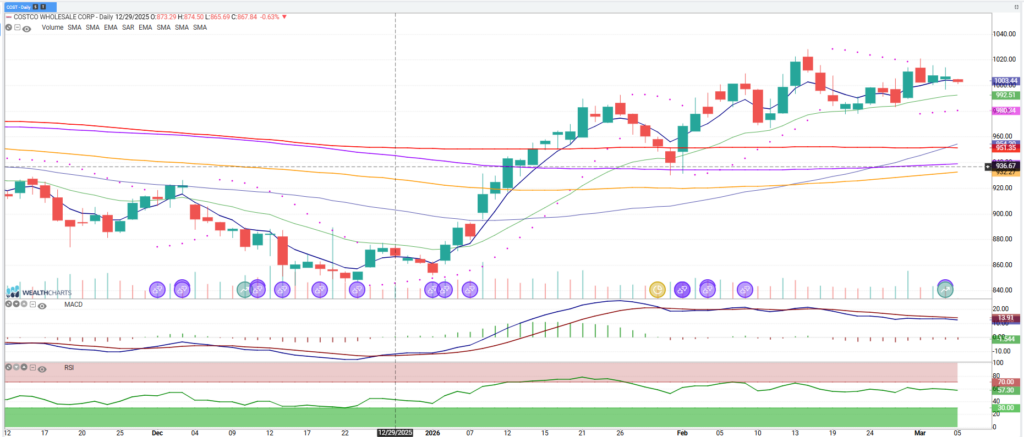Image resolution: width=1024 pixels, height=437 pixels.
Task: Click the gold earnings event marker near February
Action: (658, 289)
